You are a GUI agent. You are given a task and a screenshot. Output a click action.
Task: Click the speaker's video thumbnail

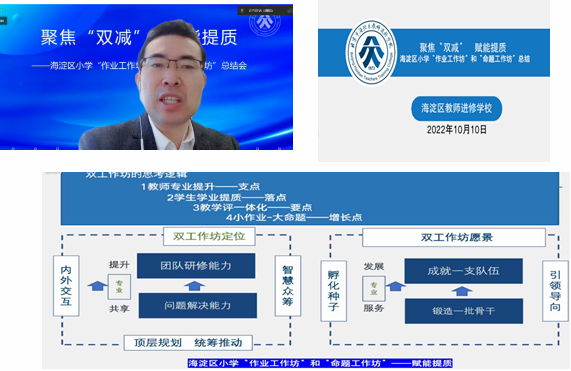pos(146,77)
